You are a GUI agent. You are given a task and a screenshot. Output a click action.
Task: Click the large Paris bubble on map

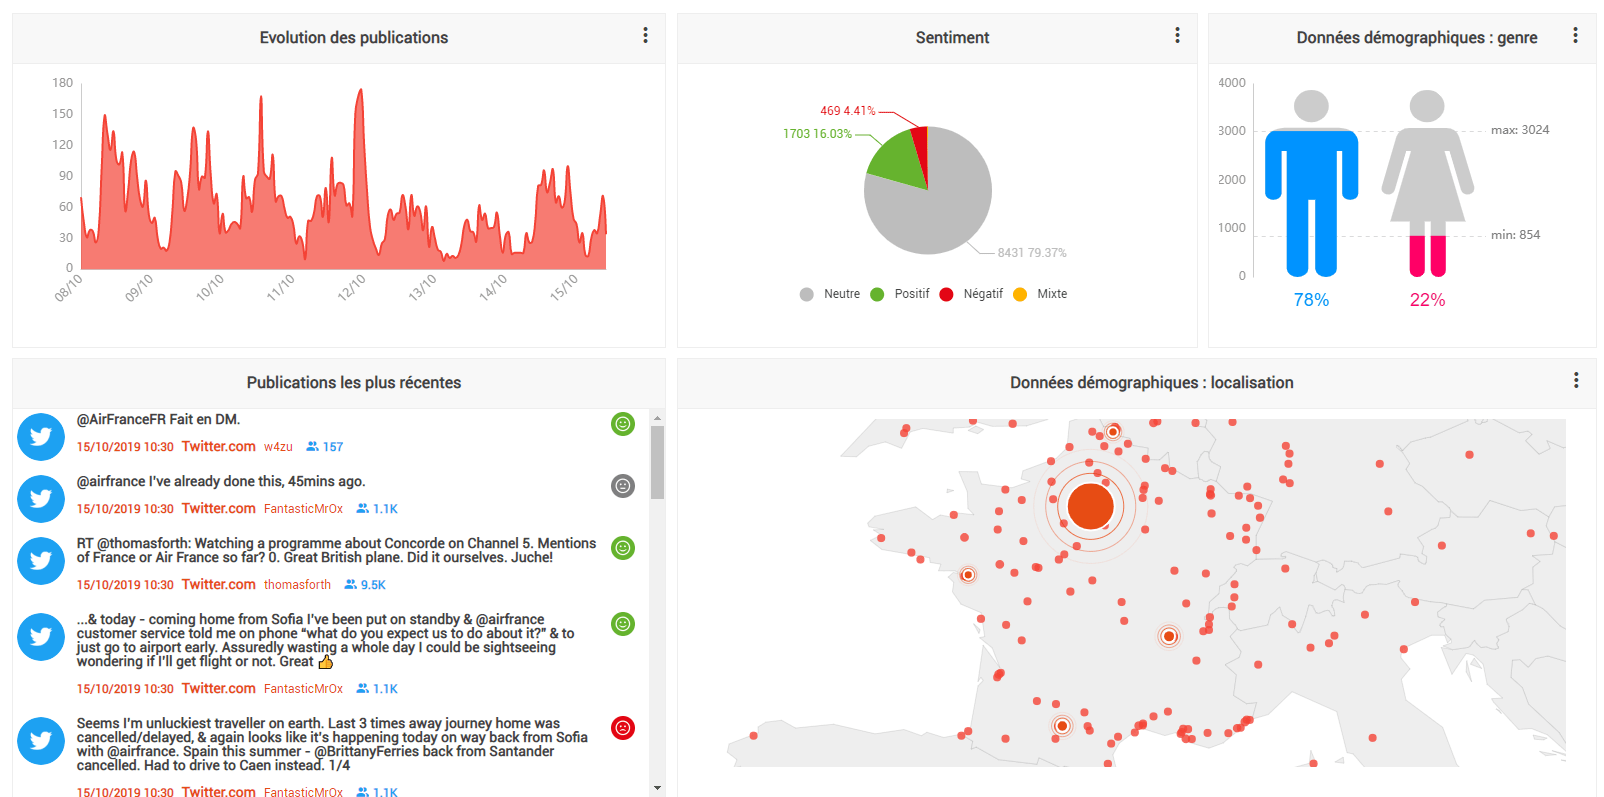point(1090,506)
